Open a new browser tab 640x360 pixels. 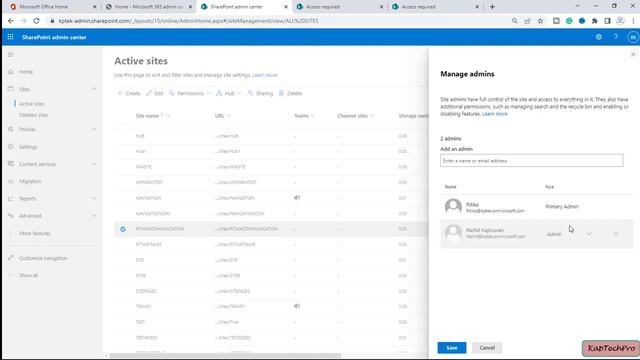coord(492,7)
